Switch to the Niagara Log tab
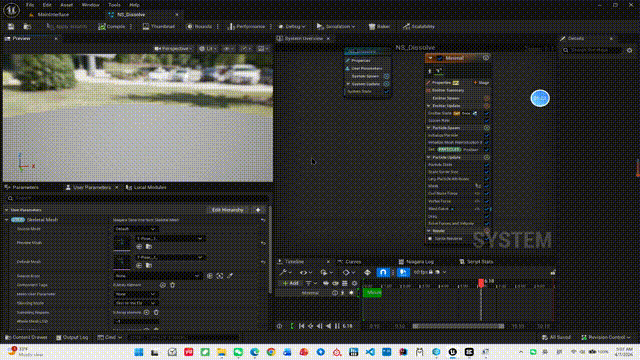This screenshot has width=640, height=360. 416,262
